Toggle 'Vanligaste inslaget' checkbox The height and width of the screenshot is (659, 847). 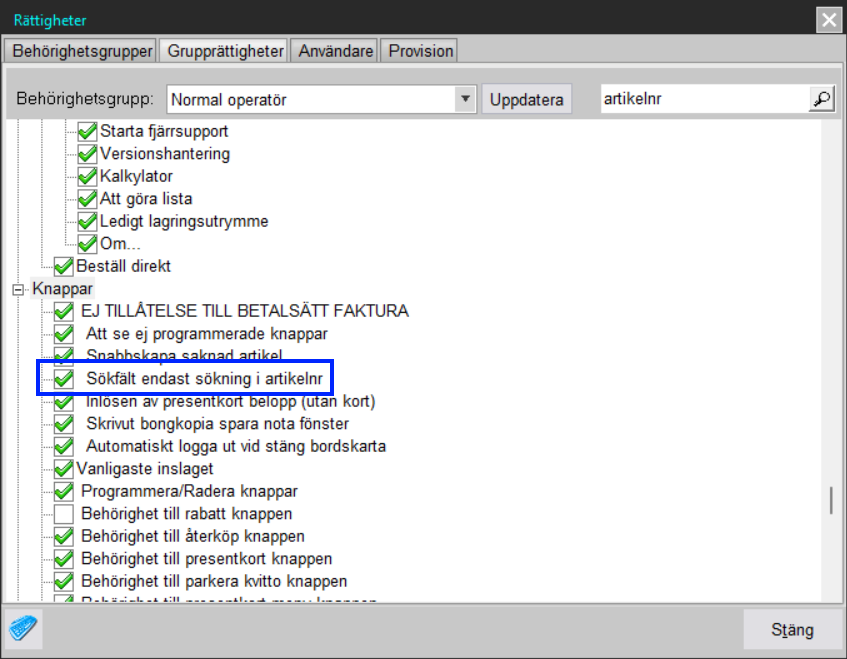pyautogui.click(x=65, y=468)
